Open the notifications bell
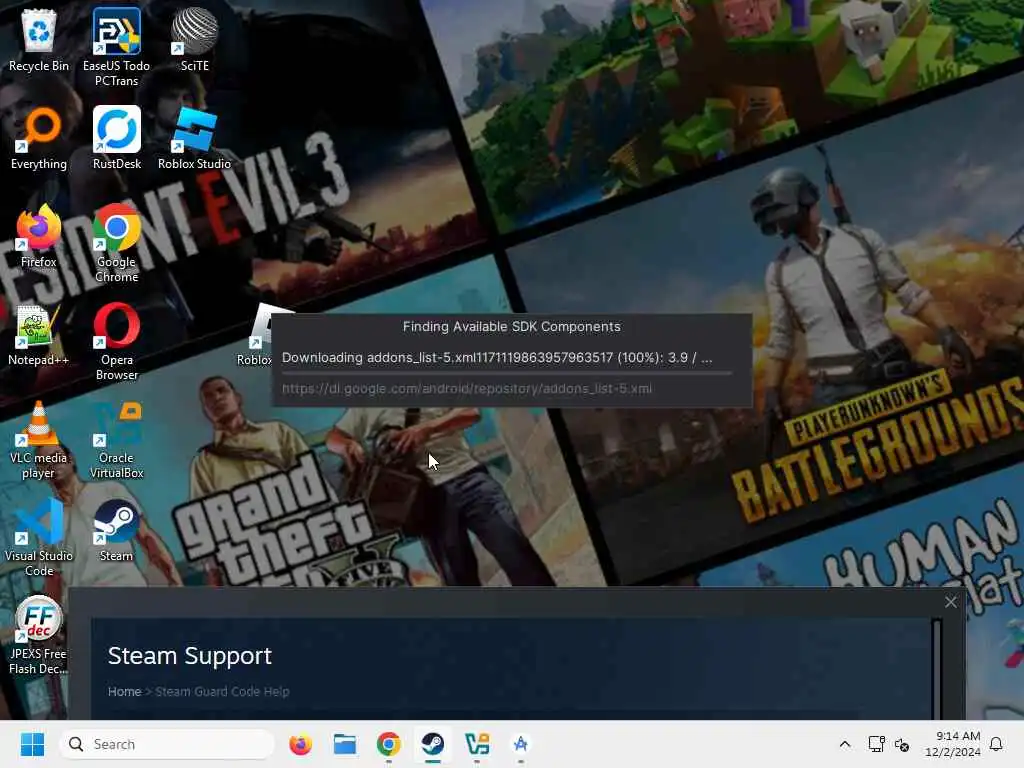Viewport: 1024px width, 768px height. (x=996, y=744)
